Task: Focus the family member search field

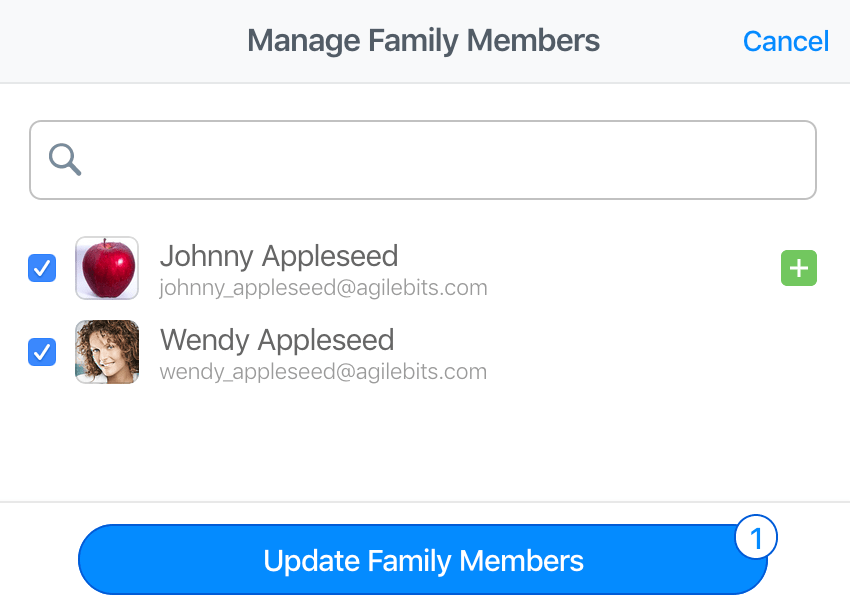Action: coord(423,160)
